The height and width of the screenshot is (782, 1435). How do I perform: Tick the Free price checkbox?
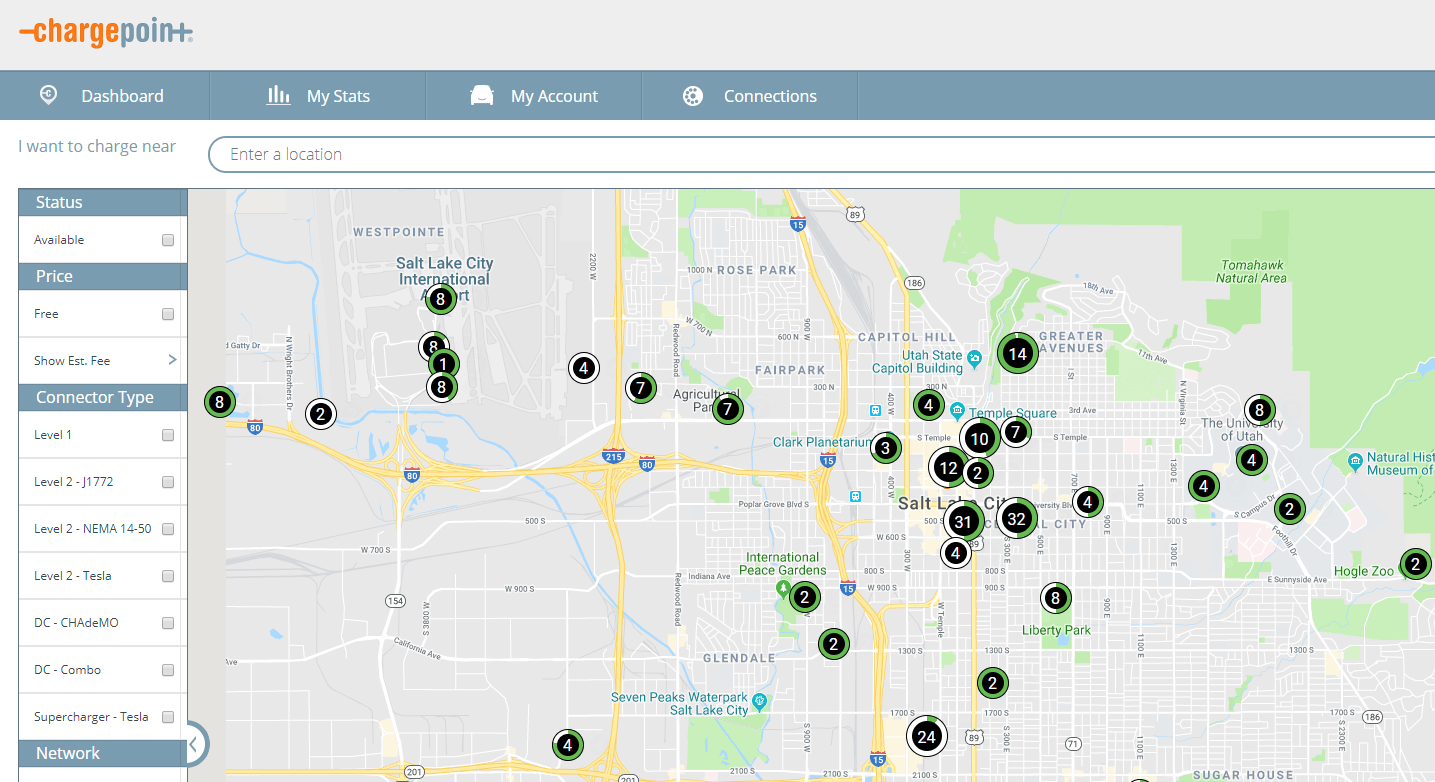168,314
